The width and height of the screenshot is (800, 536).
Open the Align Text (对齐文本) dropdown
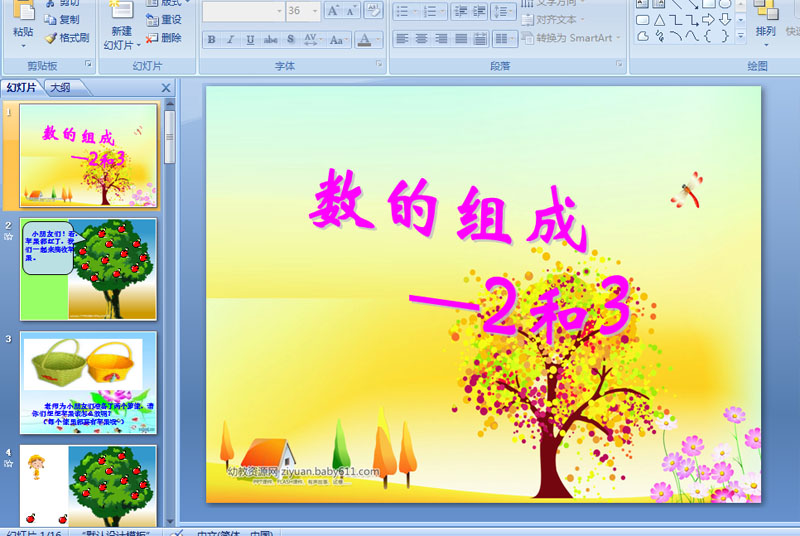[x=553, y=20]
